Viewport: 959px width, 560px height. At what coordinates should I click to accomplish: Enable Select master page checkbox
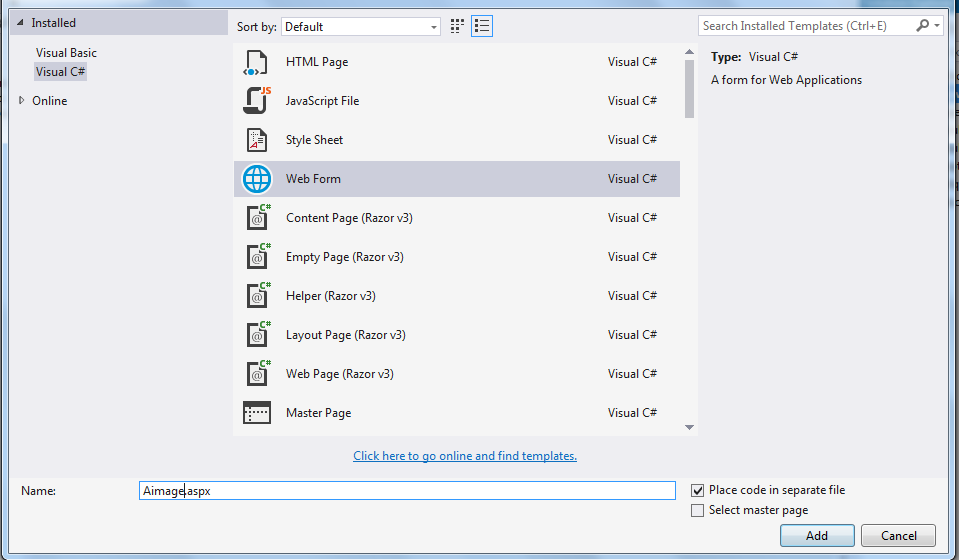(697, 510)
